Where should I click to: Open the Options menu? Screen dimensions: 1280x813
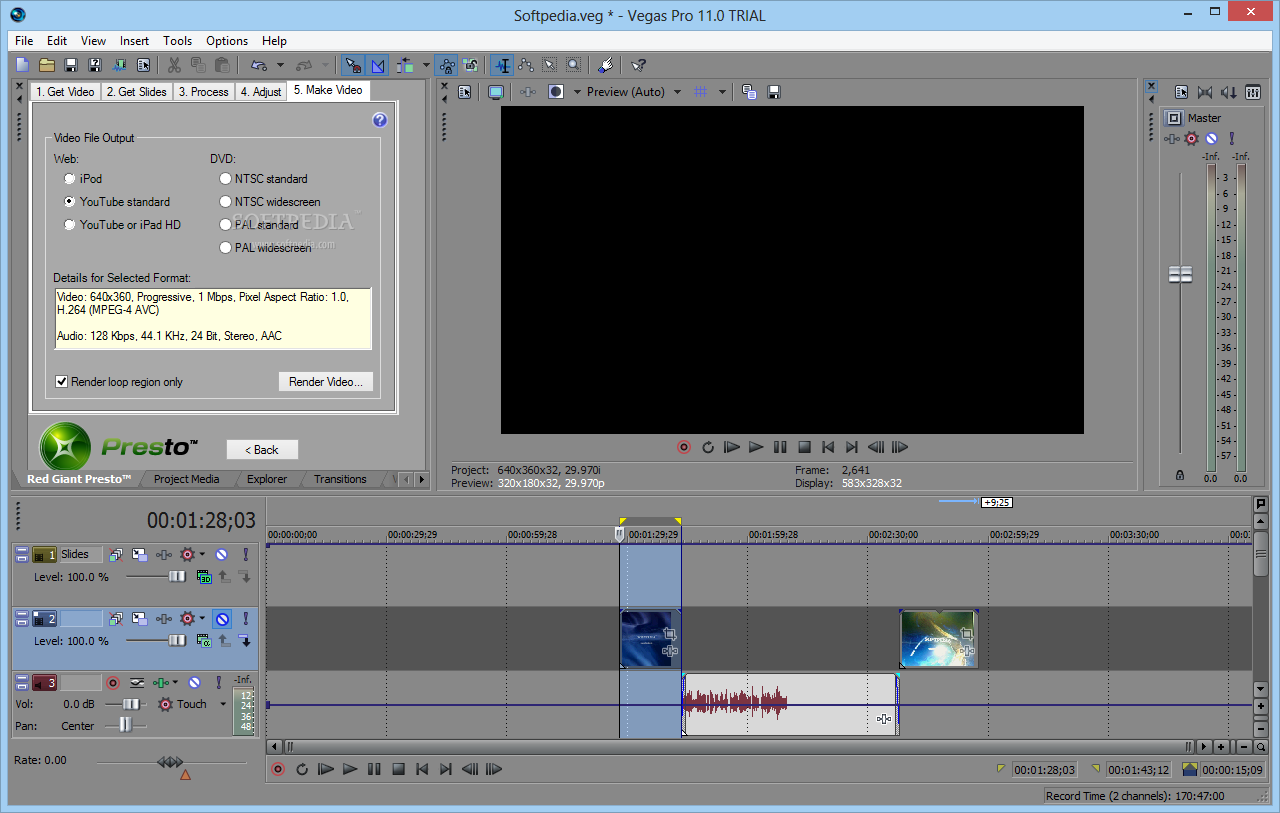pyautogui.click(x=227, y=41)
